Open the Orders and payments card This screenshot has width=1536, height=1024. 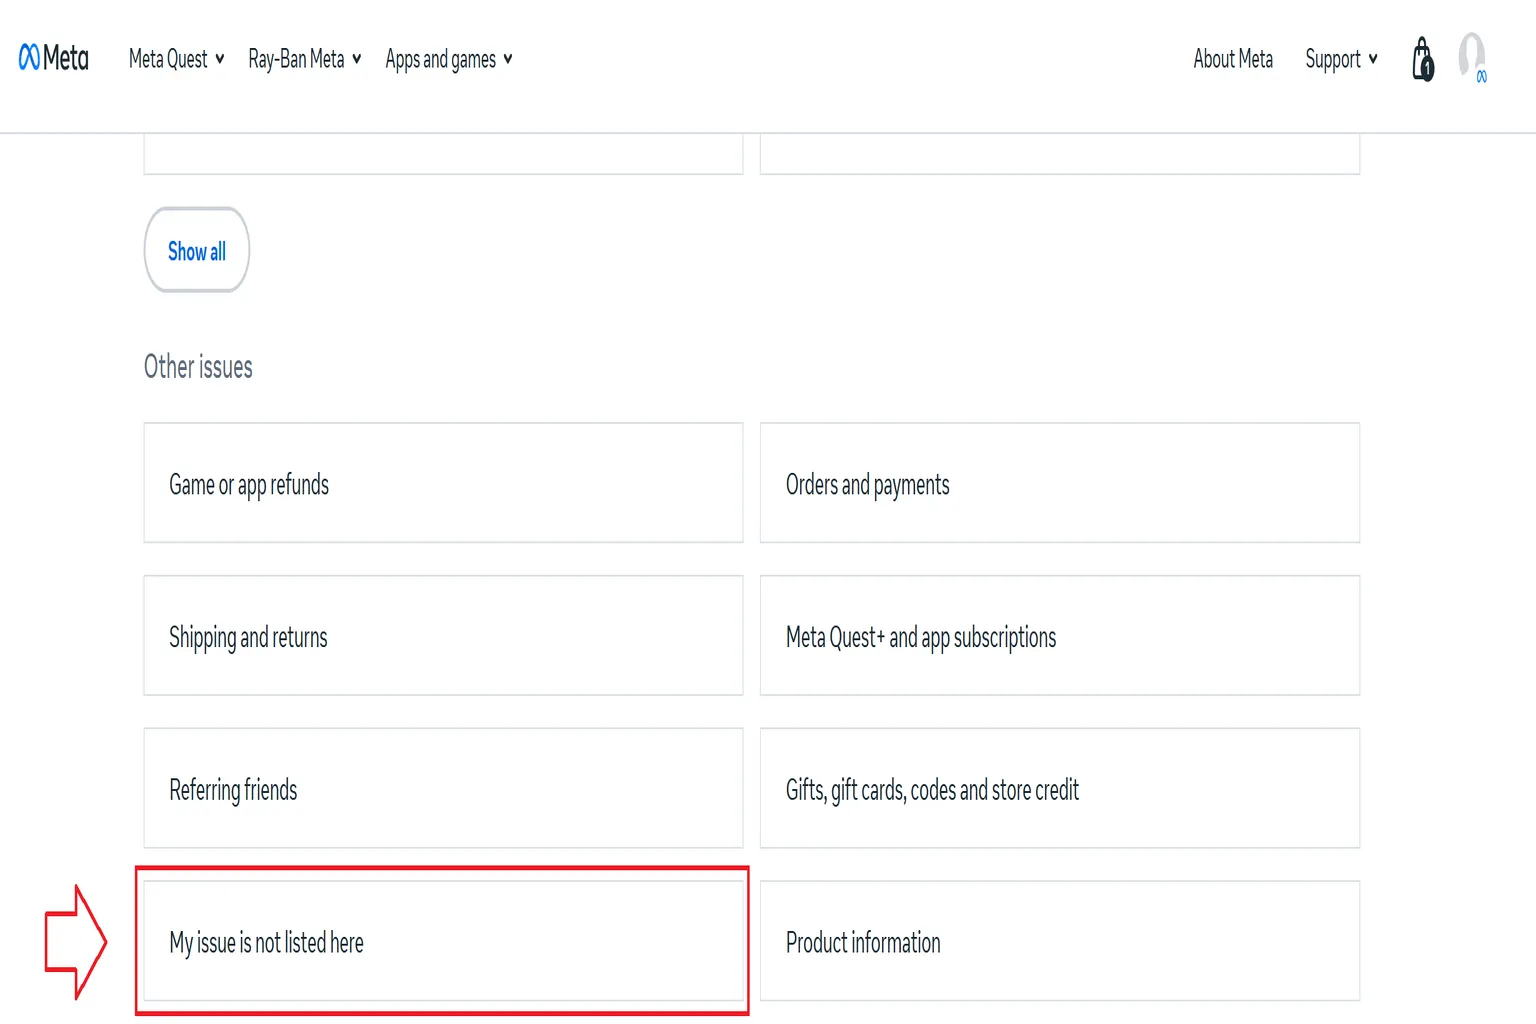pyautogui.click(x=1060, y=483)
